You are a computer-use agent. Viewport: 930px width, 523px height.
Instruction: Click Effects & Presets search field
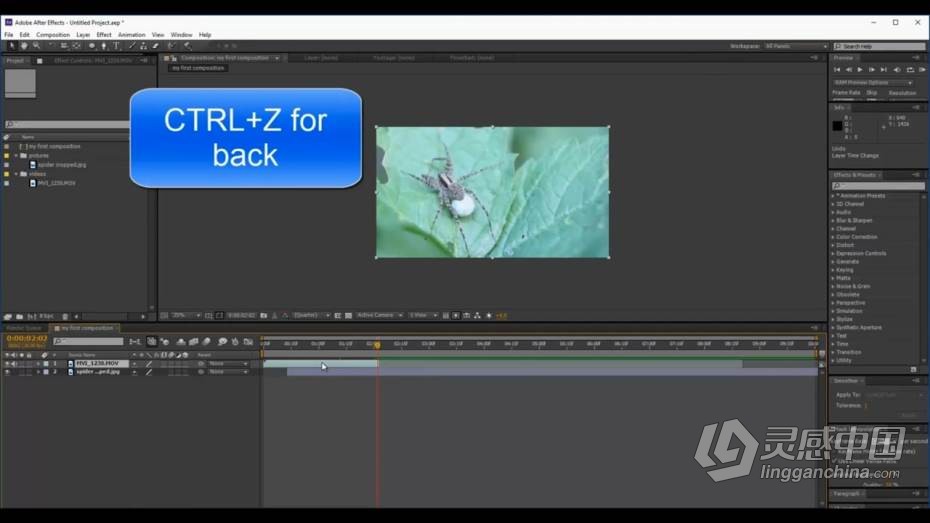coord(878,186)
